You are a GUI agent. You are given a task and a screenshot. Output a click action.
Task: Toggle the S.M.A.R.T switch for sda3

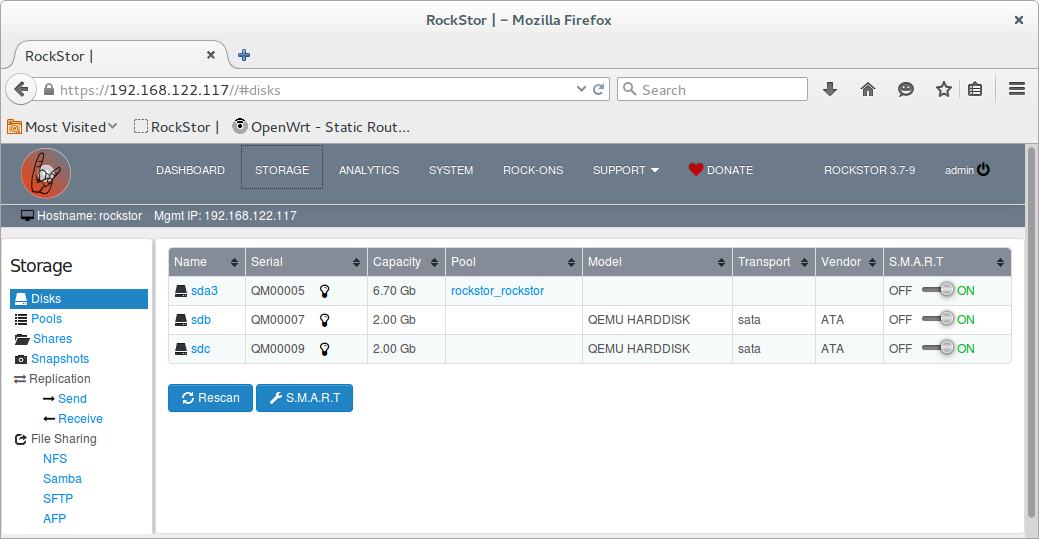coord(938,290)
